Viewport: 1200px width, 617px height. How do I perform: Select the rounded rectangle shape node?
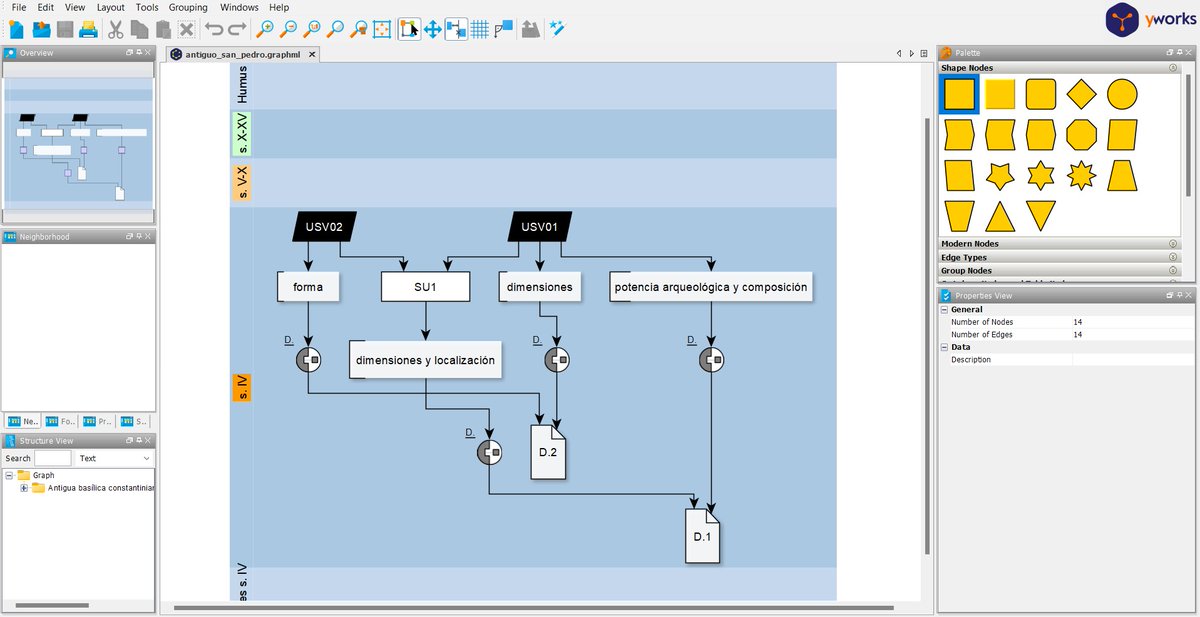pos(1041,94)
